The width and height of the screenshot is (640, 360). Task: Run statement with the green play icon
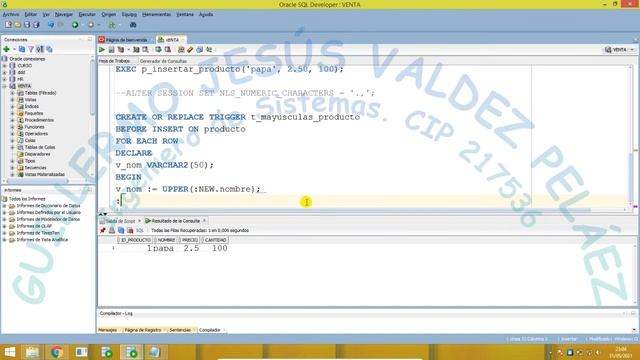click(x=102, y=50)
